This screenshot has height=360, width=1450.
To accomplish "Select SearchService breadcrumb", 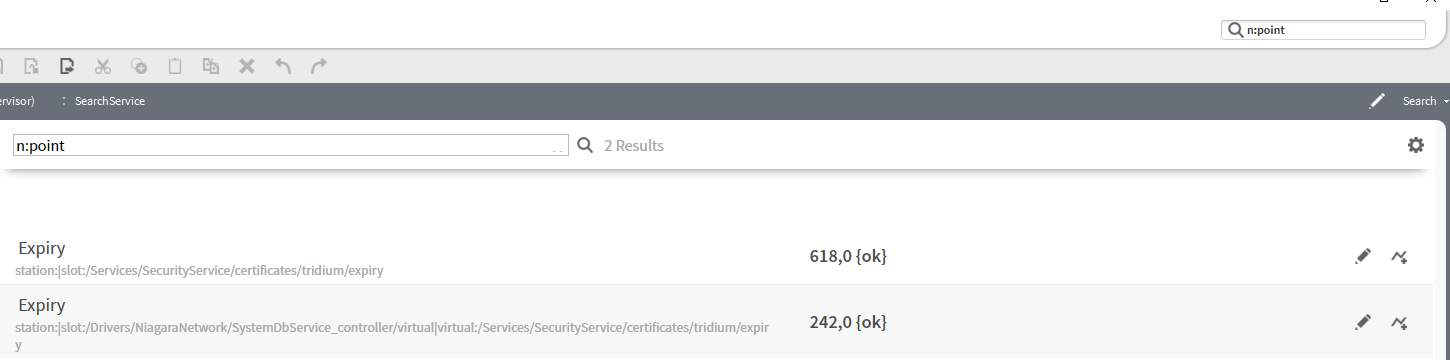I will click(110, 101).
